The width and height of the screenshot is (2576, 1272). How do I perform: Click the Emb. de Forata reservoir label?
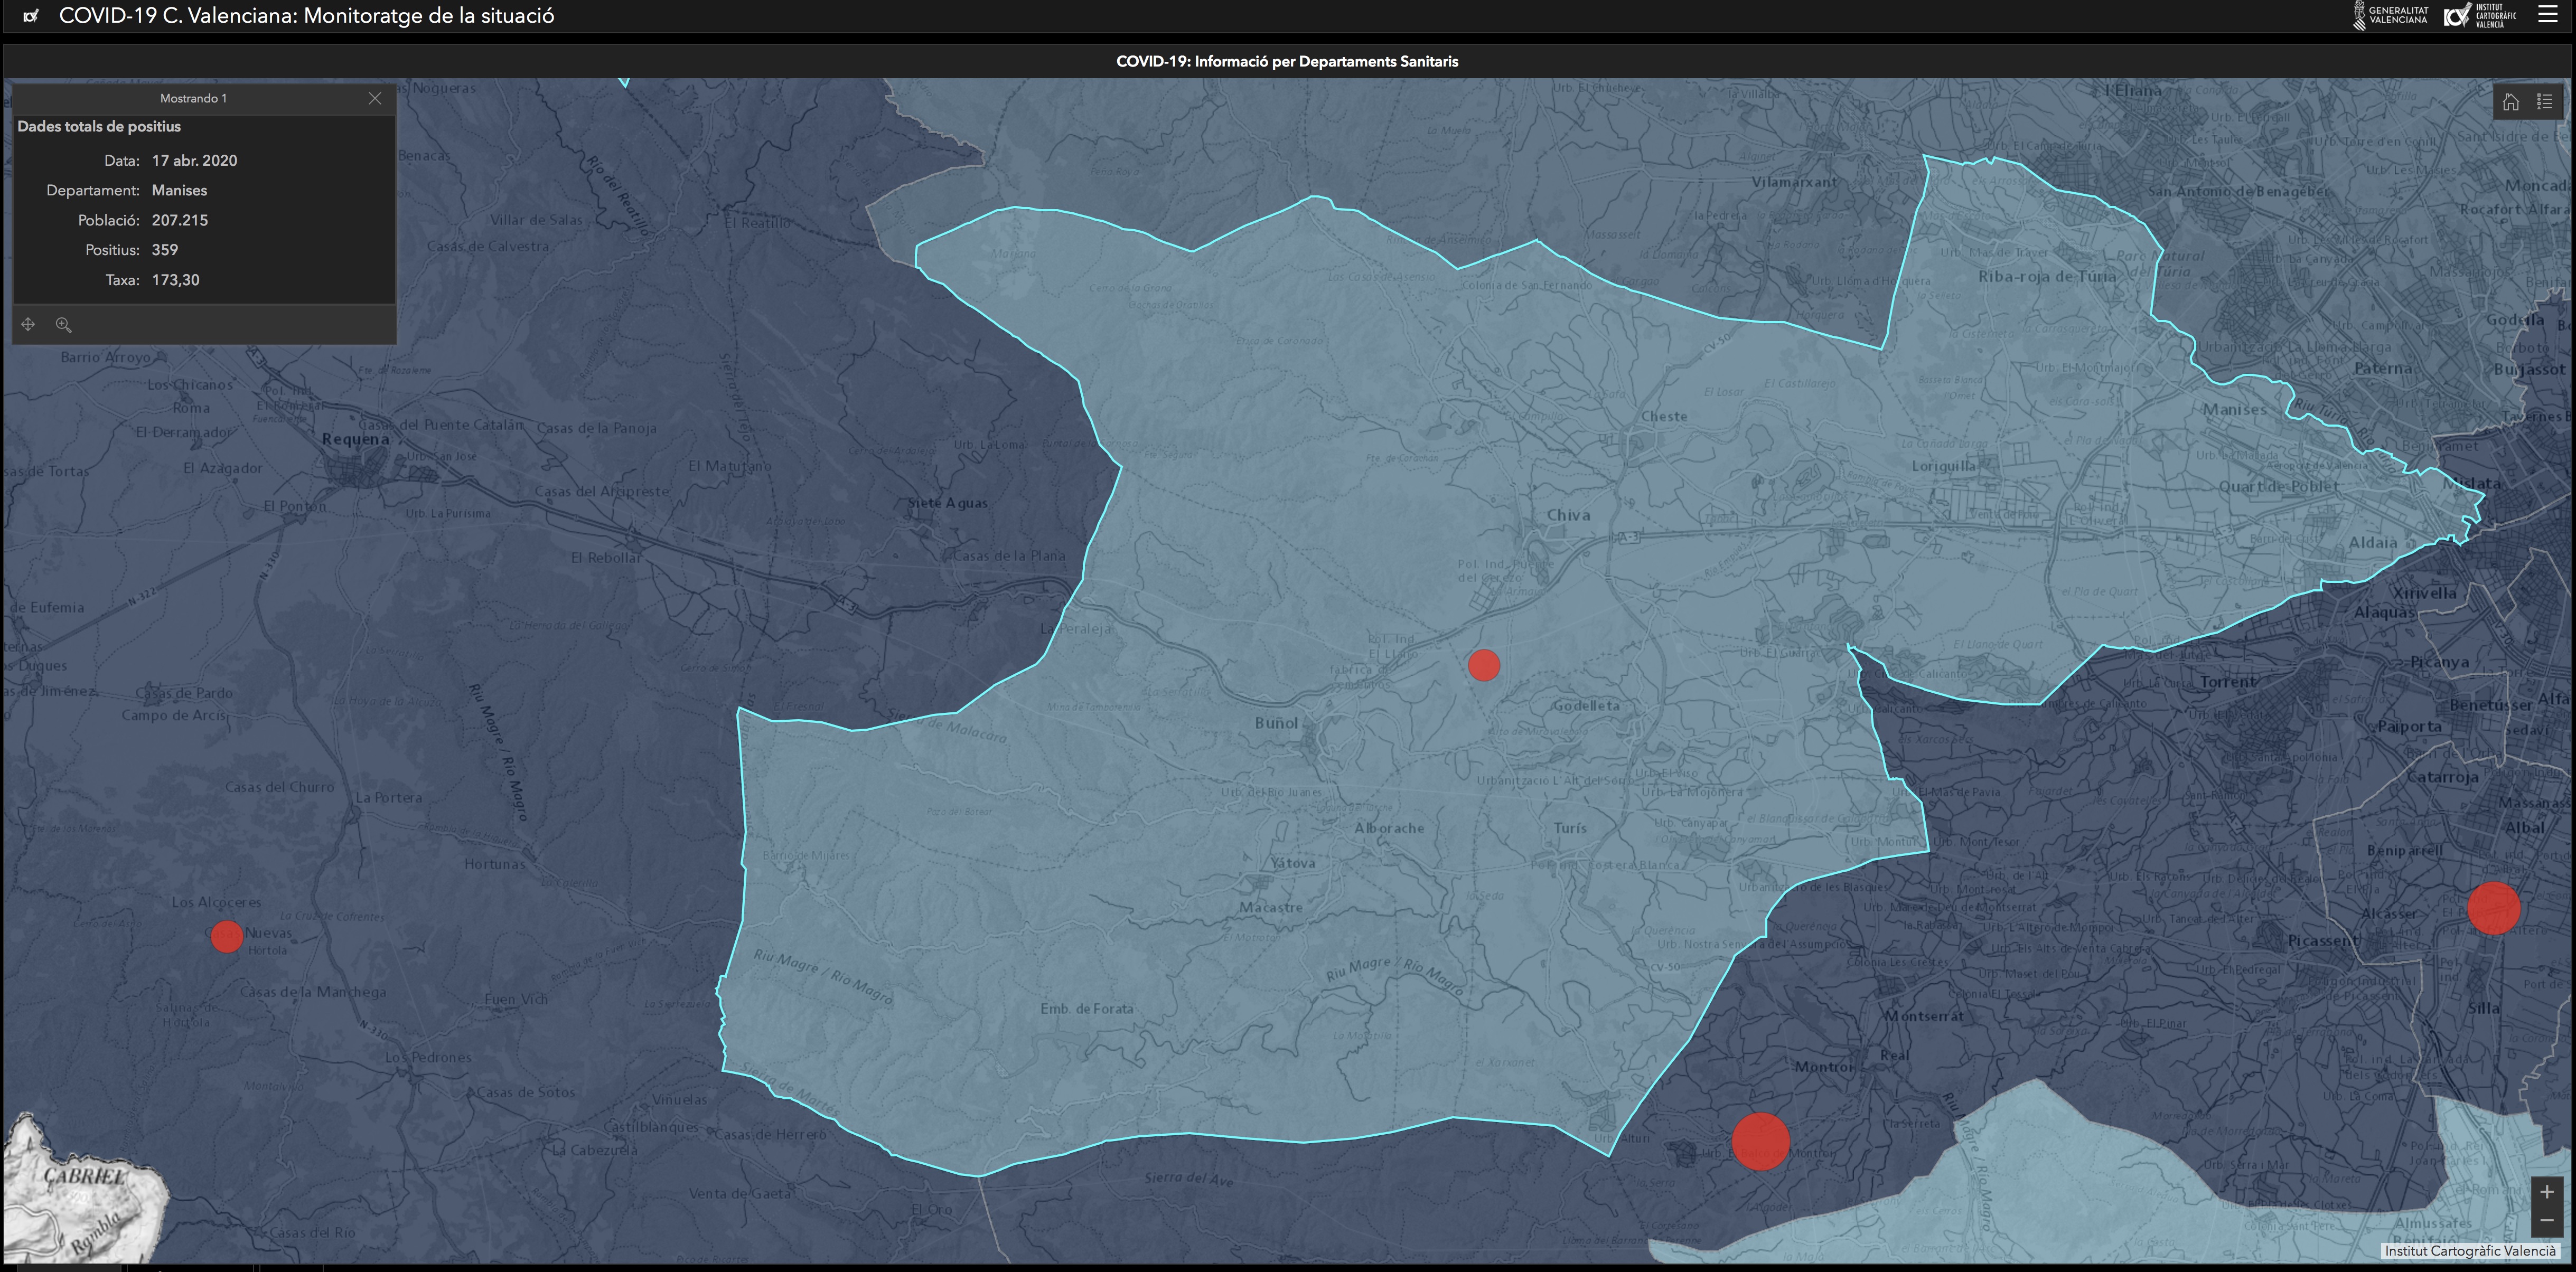[x=1087, y=1009]
